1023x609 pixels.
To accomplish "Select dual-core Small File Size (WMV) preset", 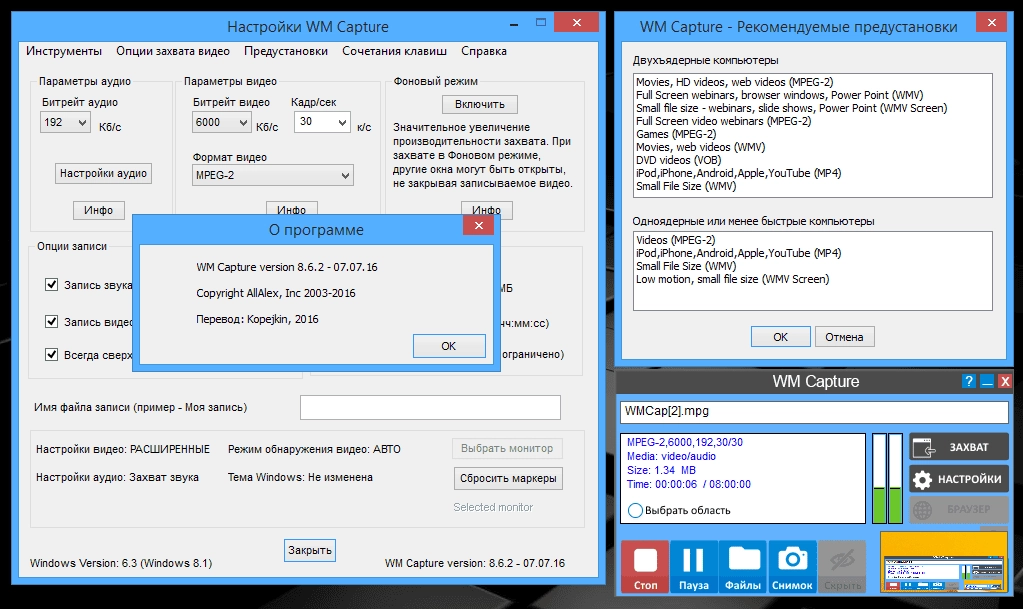I will [x=686, y=186].
